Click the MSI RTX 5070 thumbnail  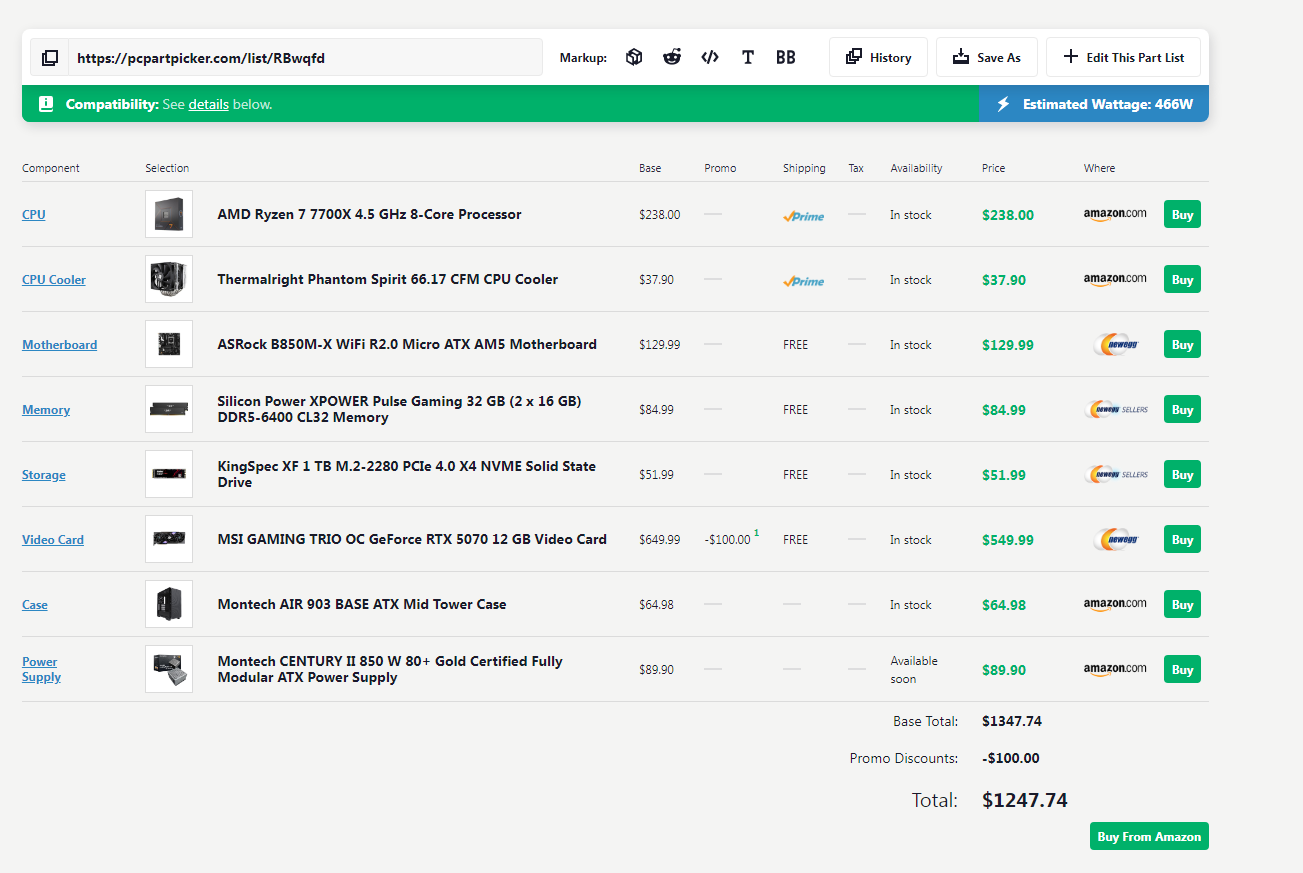pyautogui.click(x=169, y=539)
